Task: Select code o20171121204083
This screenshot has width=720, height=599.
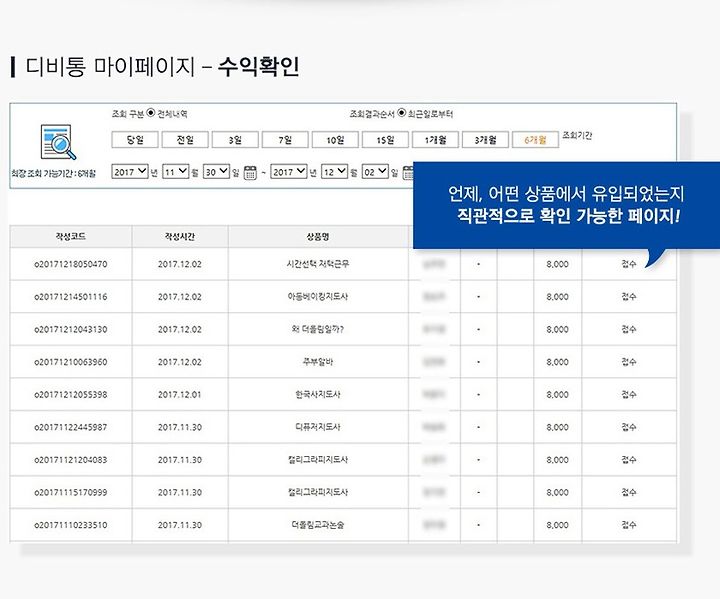Action: [71, 460]
